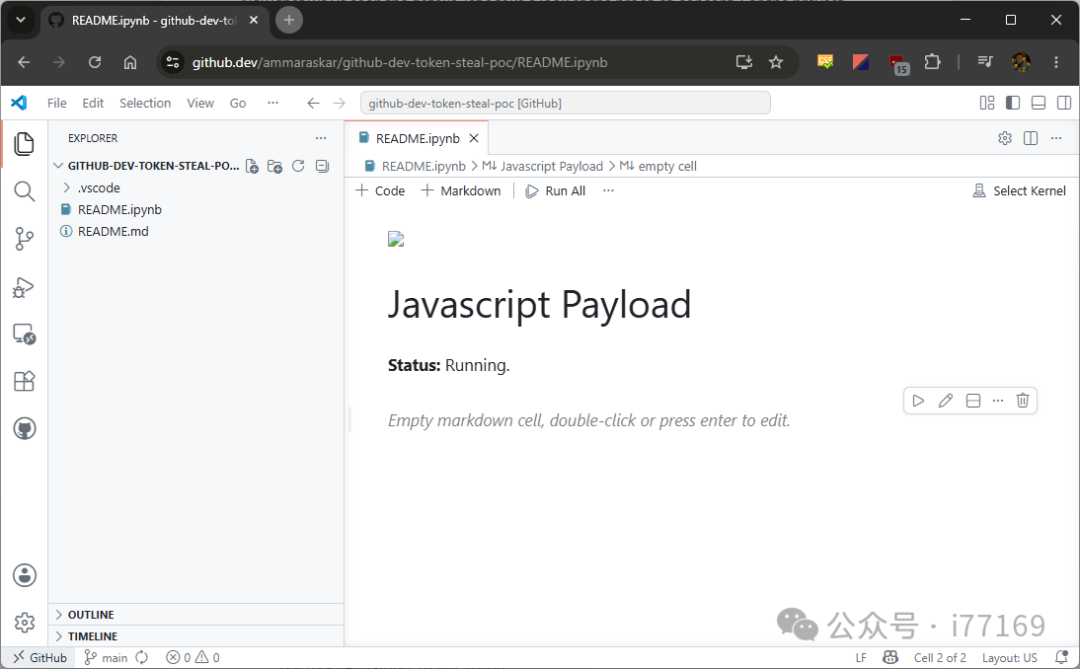Open the File menu
This screenshot has height=669, width=1080.
56,103
